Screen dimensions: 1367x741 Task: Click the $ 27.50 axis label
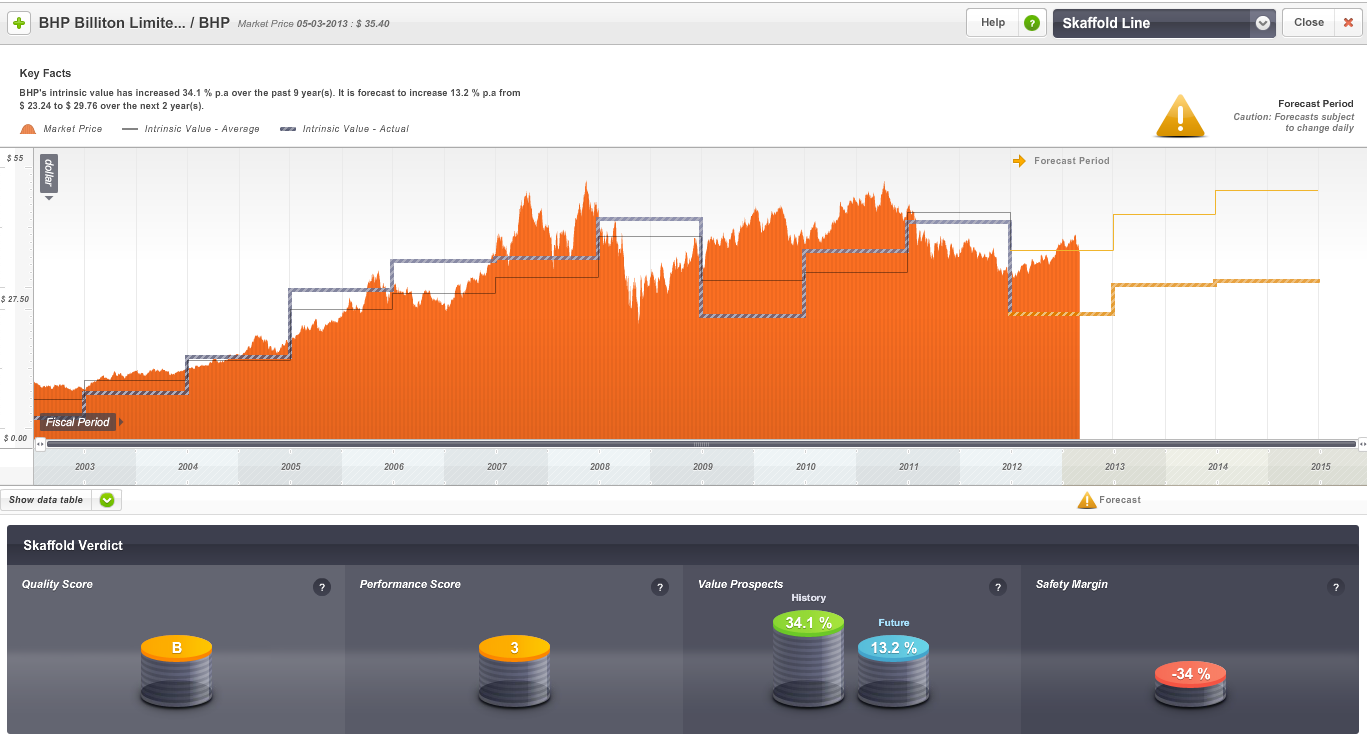17,299
